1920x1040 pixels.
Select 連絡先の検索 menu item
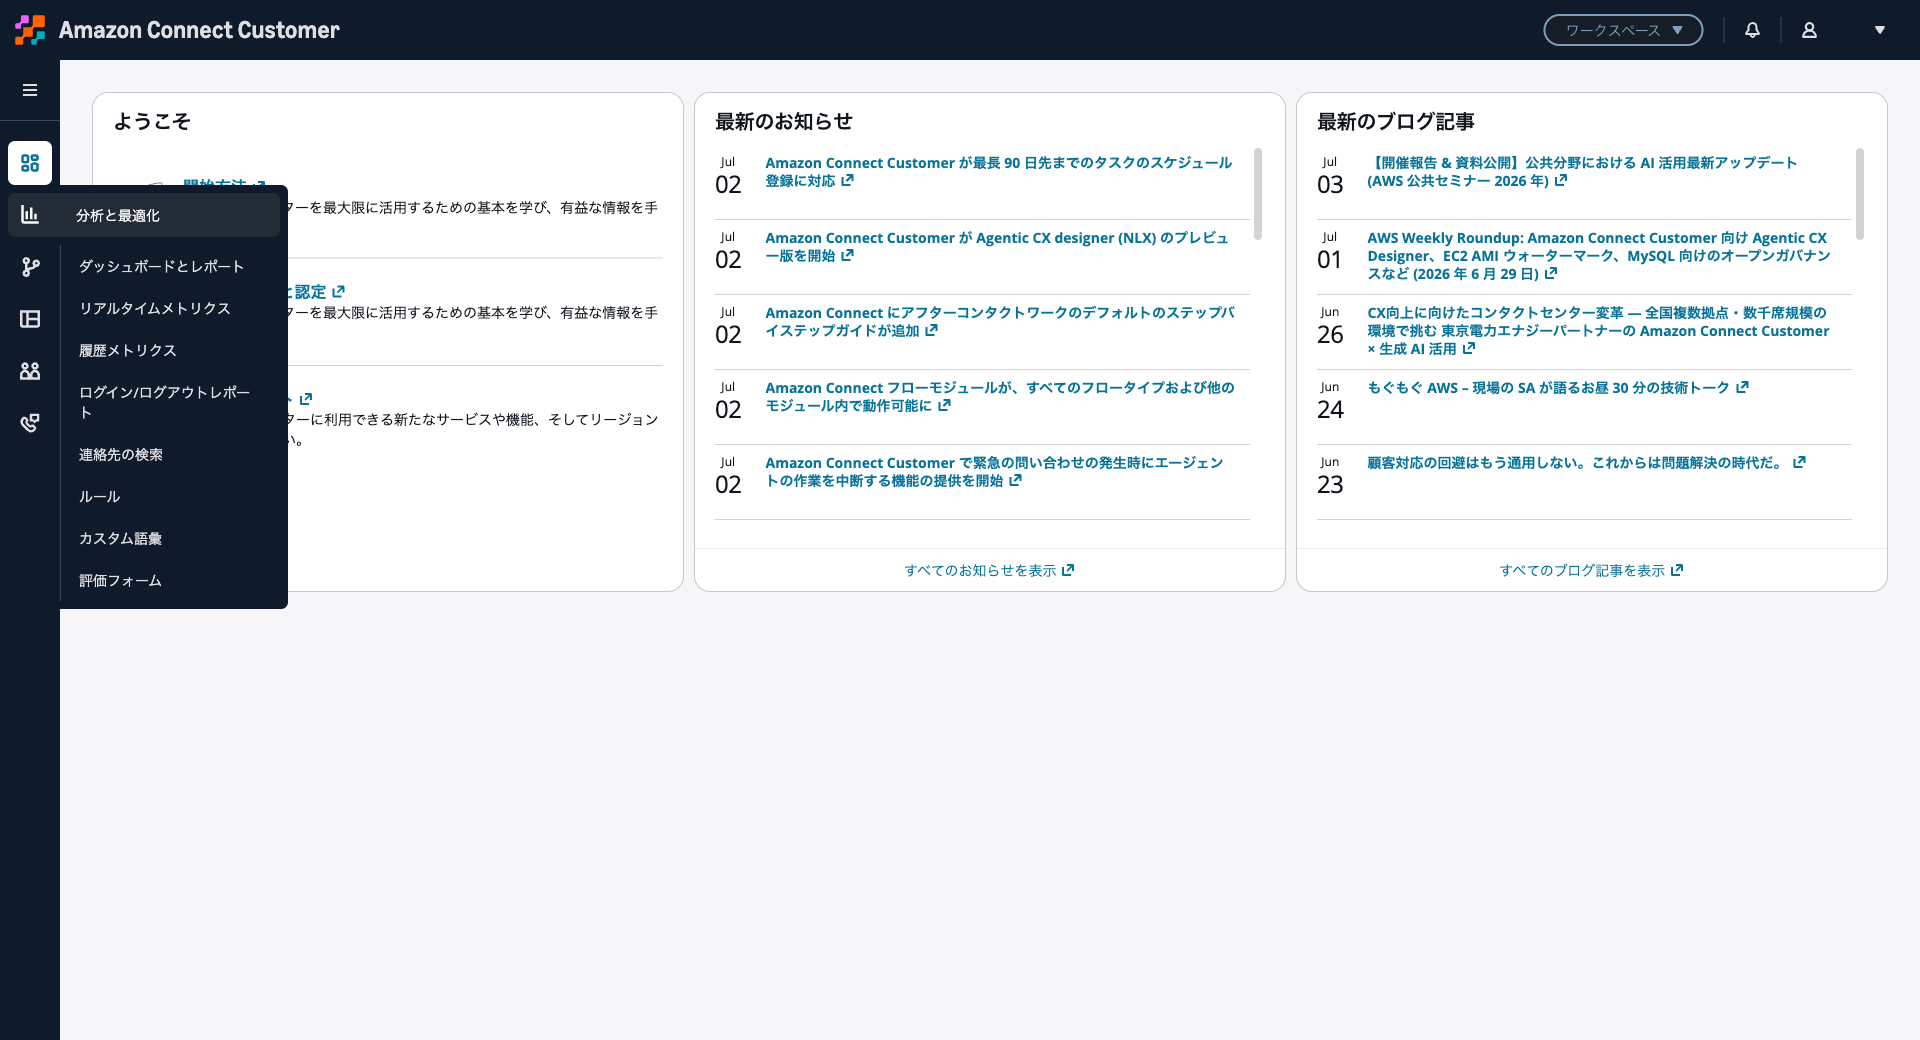tap(121, 455)
